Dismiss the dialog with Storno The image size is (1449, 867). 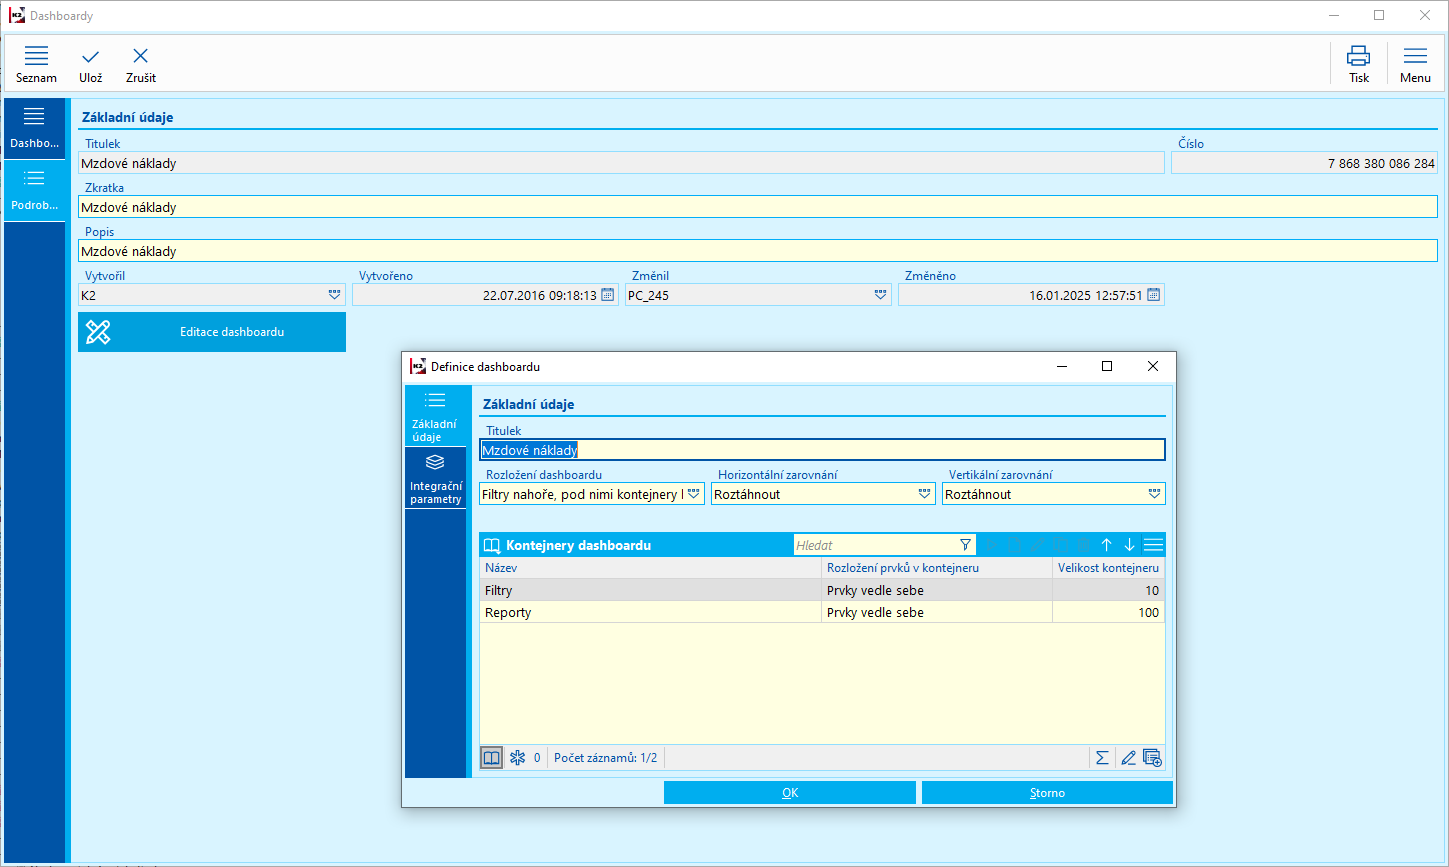(x=1047, y=793)
